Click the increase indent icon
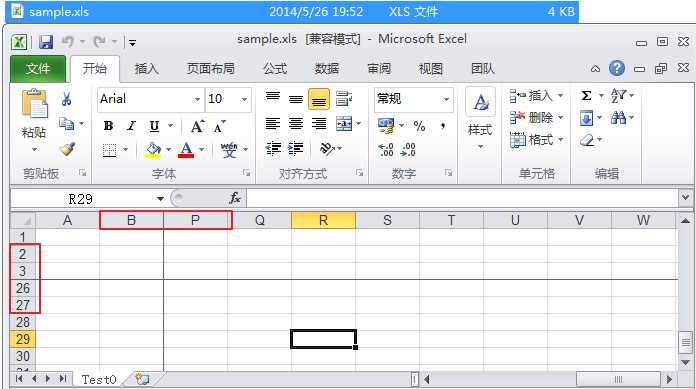This screenshot has height=389, width=696. pos(296,148)
